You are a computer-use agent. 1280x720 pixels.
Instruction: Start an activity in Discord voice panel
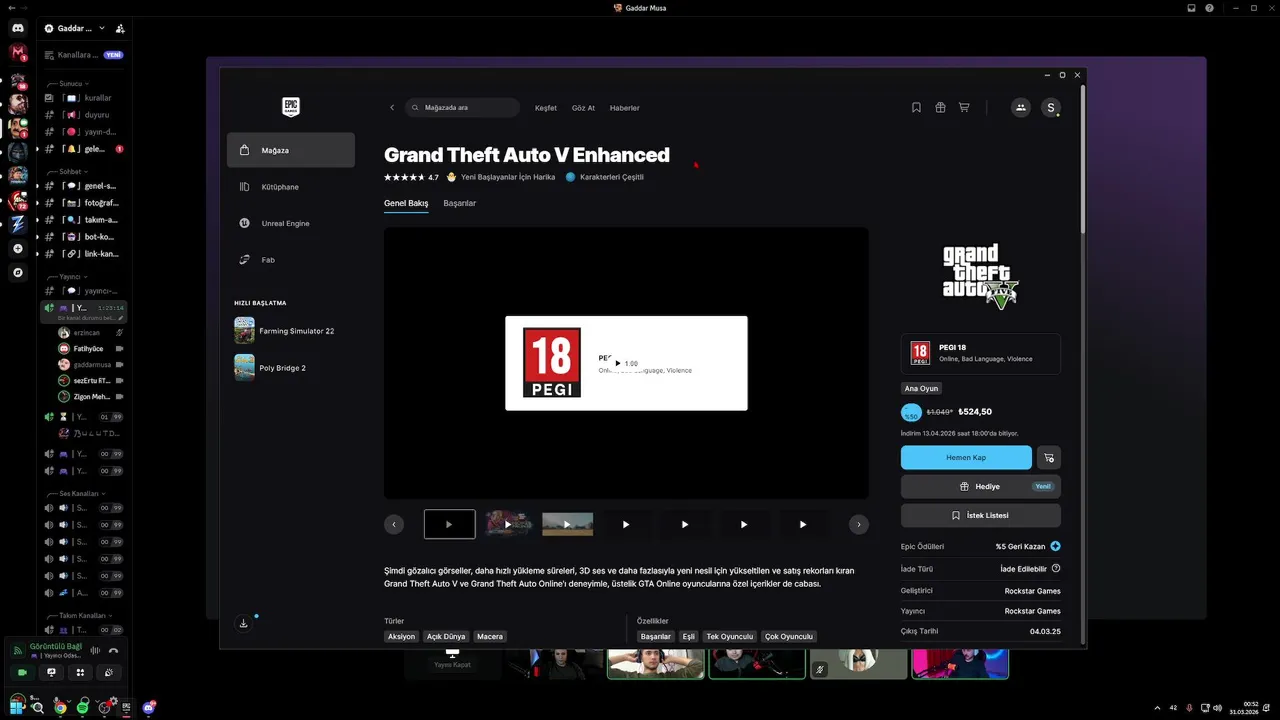point(80,673)
